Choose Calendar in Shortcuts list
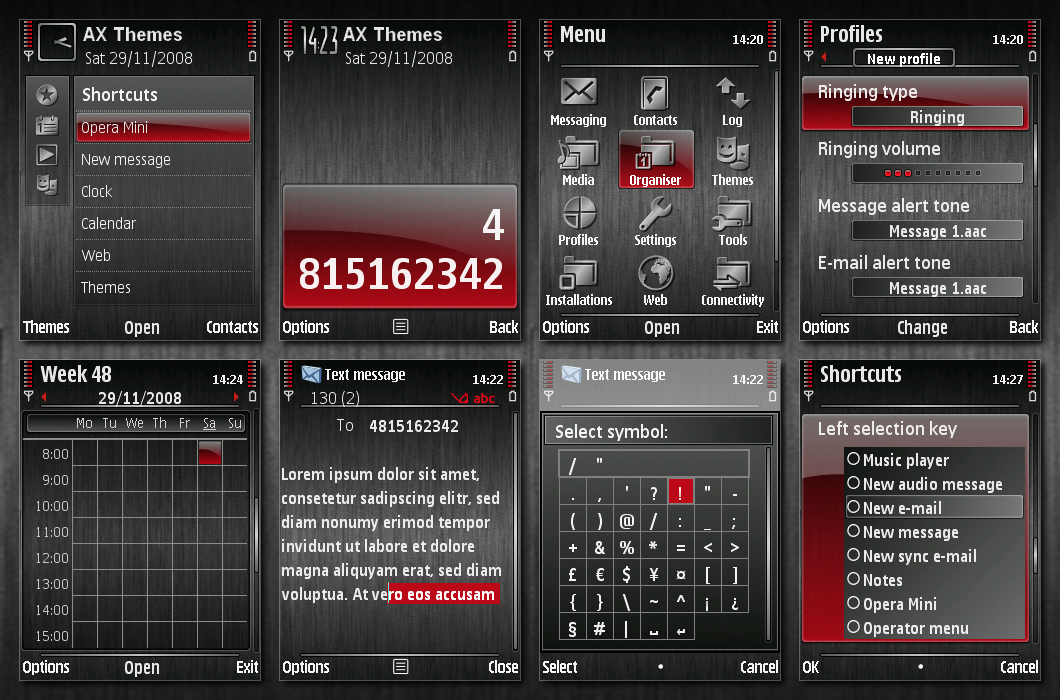 coord(163,223)
